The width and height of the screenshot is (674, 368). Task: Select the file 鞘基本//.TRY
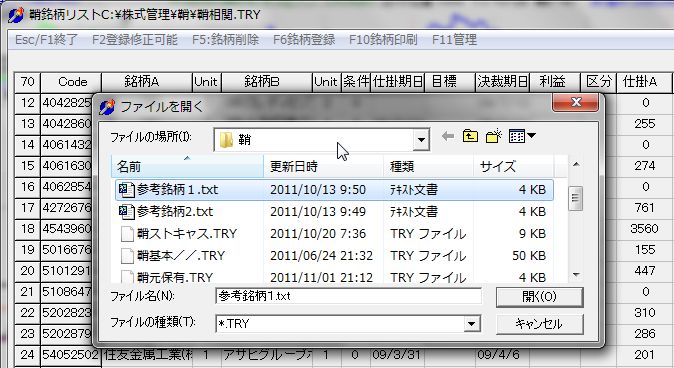[x=334, y=255]
